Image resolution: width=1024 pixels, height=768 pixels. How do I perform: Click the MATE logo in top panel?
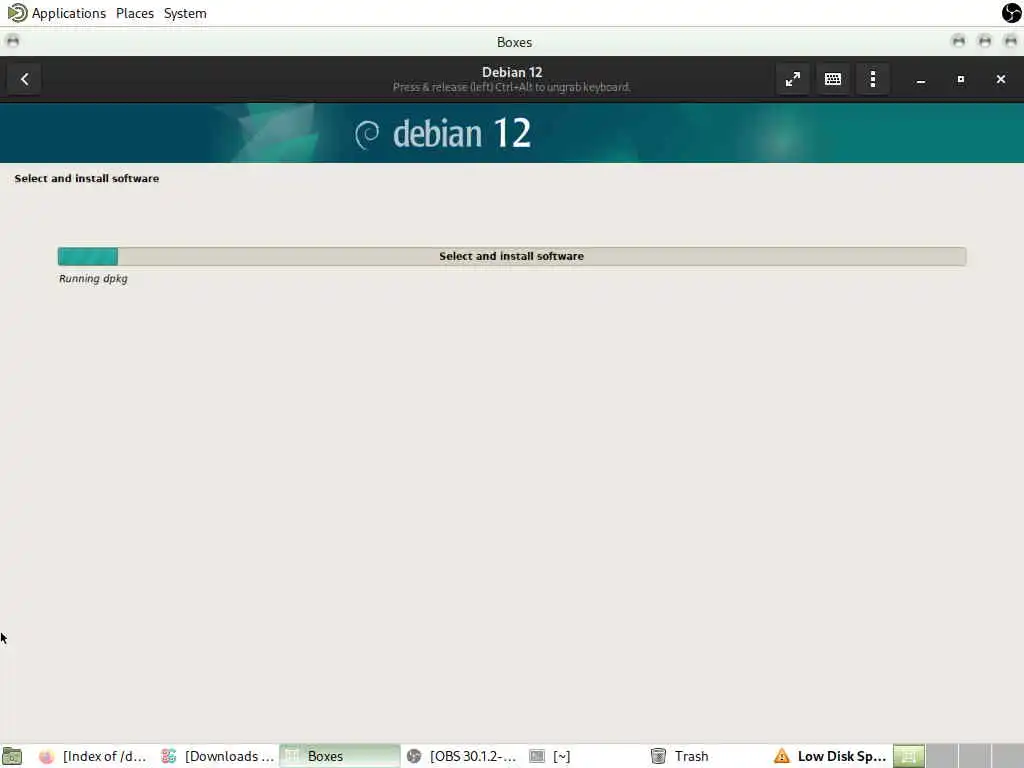pos(17,12)
